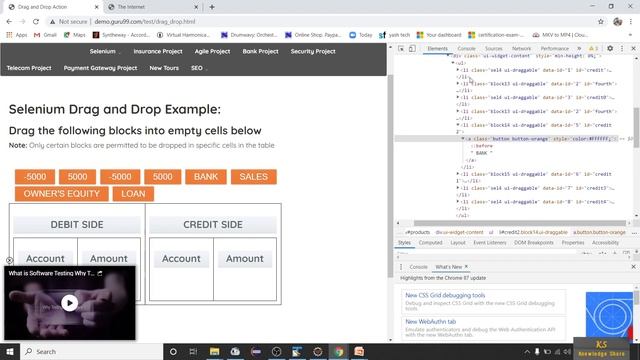Open the Windows Start menu

click(10, 351)
